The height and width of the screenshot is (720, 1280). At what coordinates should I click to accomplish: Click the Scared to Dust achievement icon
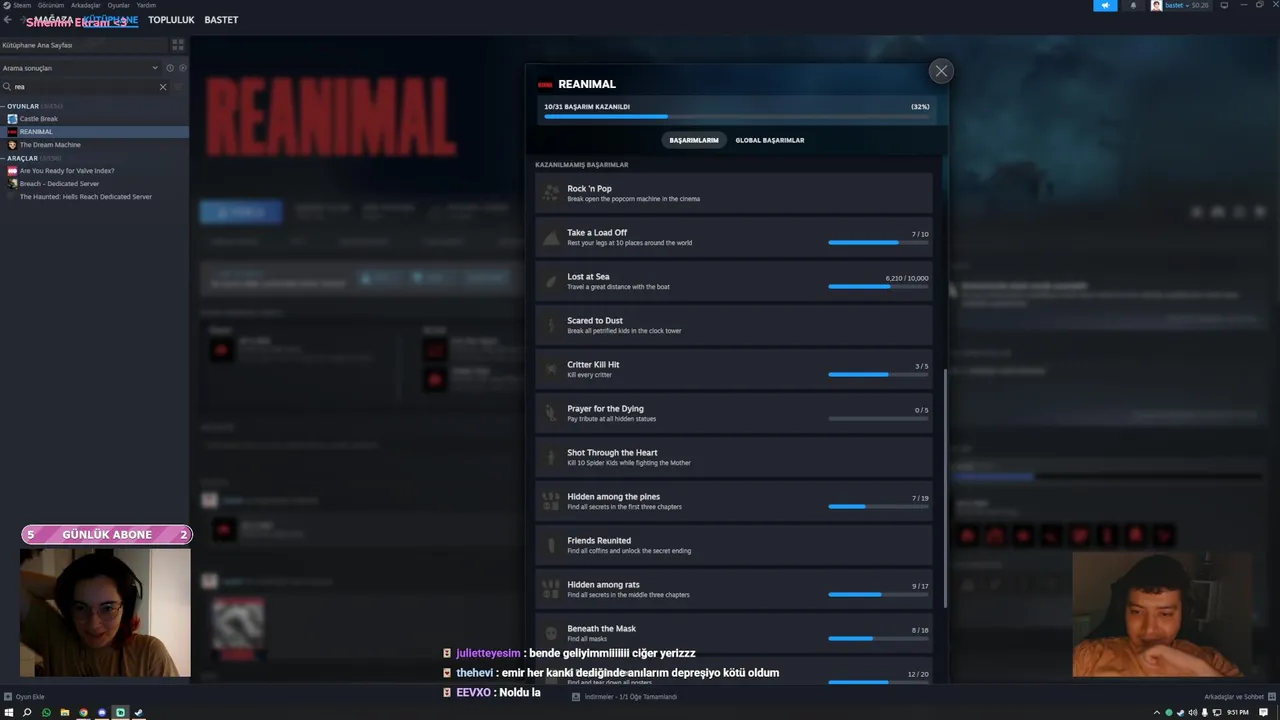tap(551, 325)
